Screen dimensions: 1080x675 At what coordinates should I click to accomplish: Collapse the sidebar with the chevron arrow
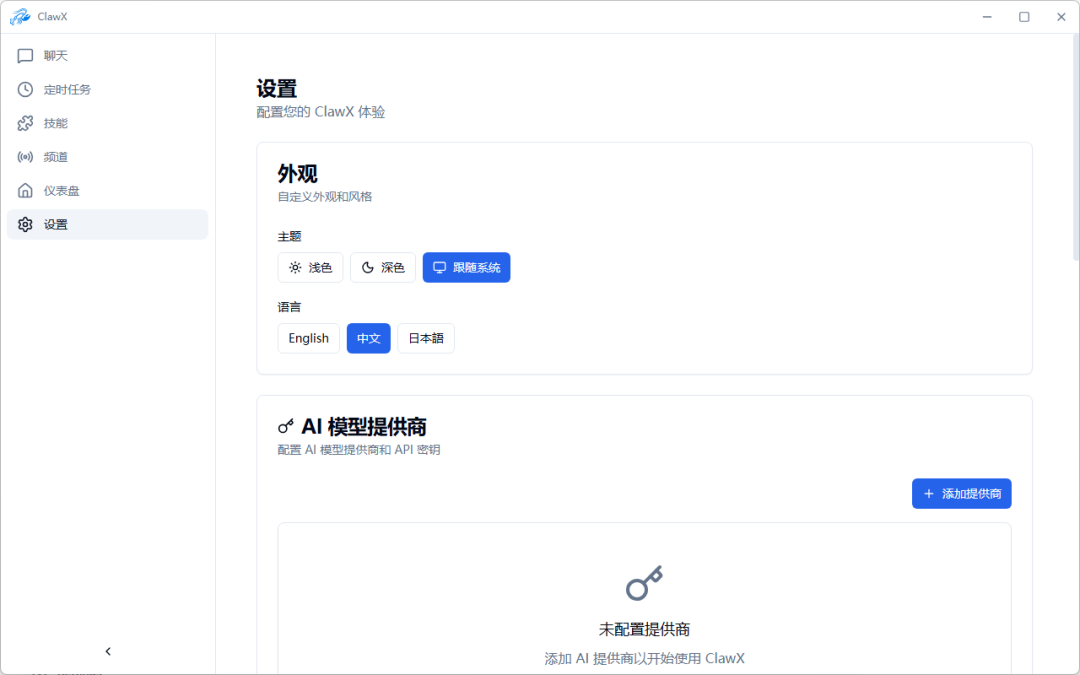[x=107, y=652]
